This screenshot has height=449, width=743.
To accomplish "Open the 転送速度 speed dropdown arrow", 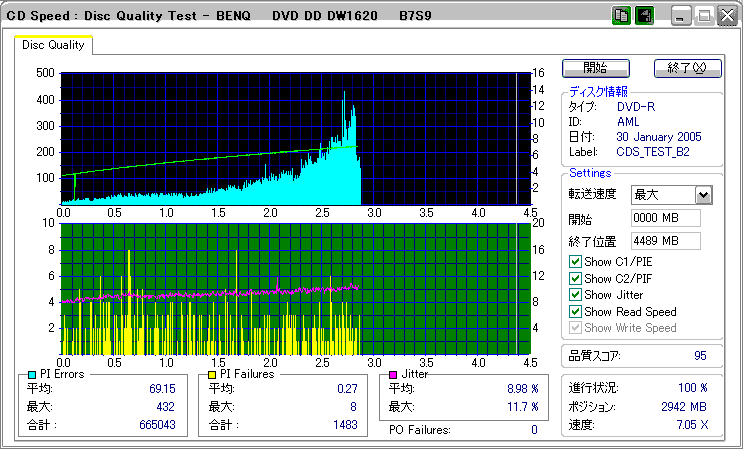I will pos(704,195).
